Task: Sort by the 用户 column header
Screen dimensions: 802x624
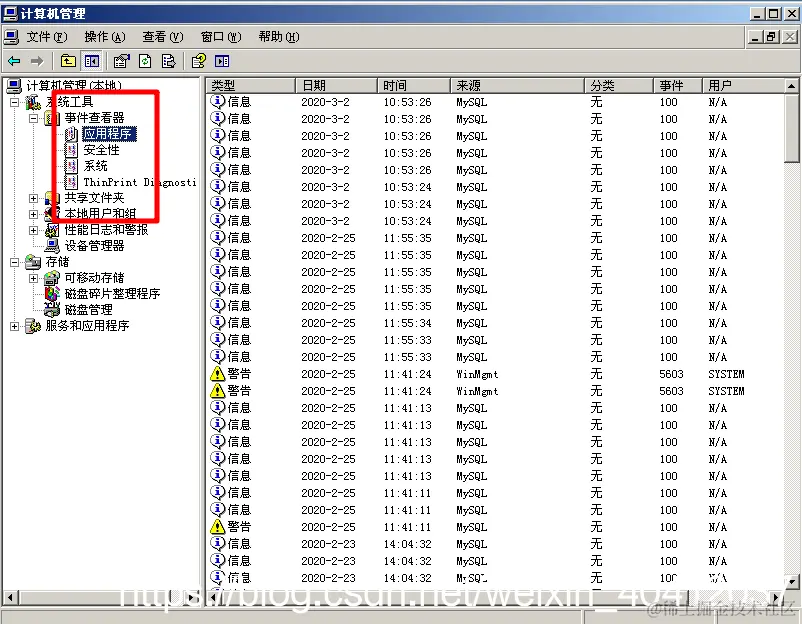Action: pos(743,85)
